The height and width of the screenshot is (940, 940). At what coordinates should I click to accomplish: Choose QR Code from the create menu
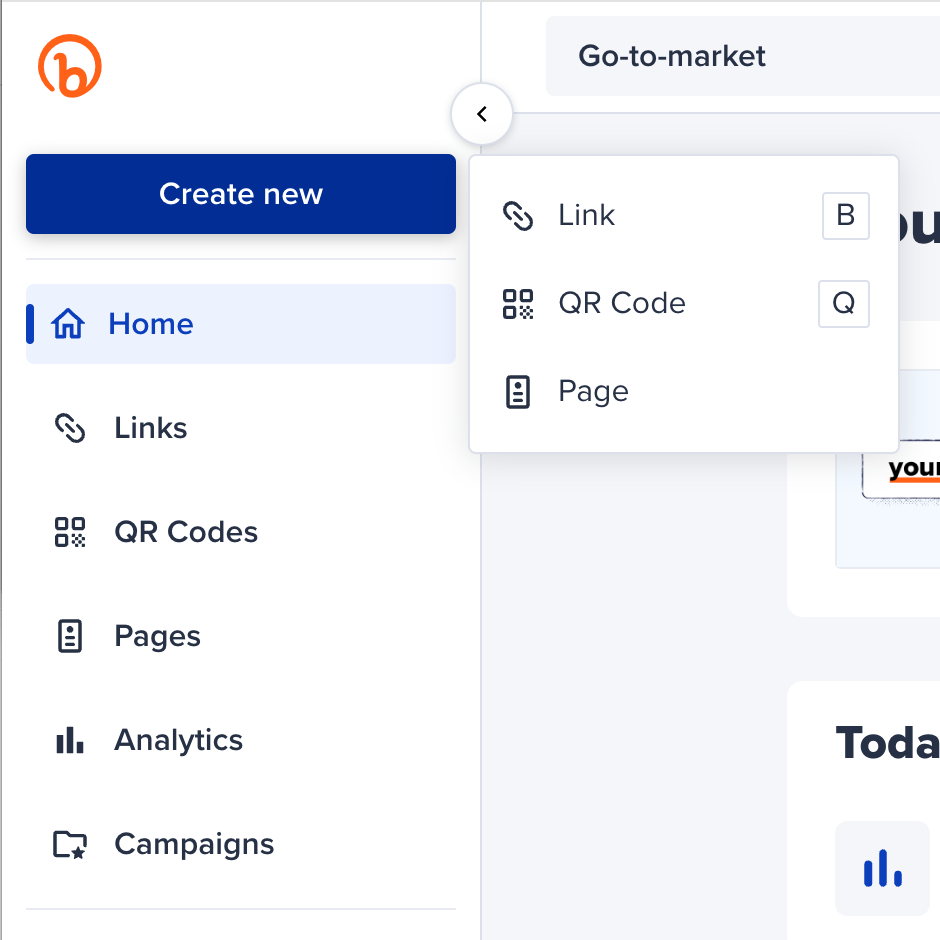coord(622,303)
